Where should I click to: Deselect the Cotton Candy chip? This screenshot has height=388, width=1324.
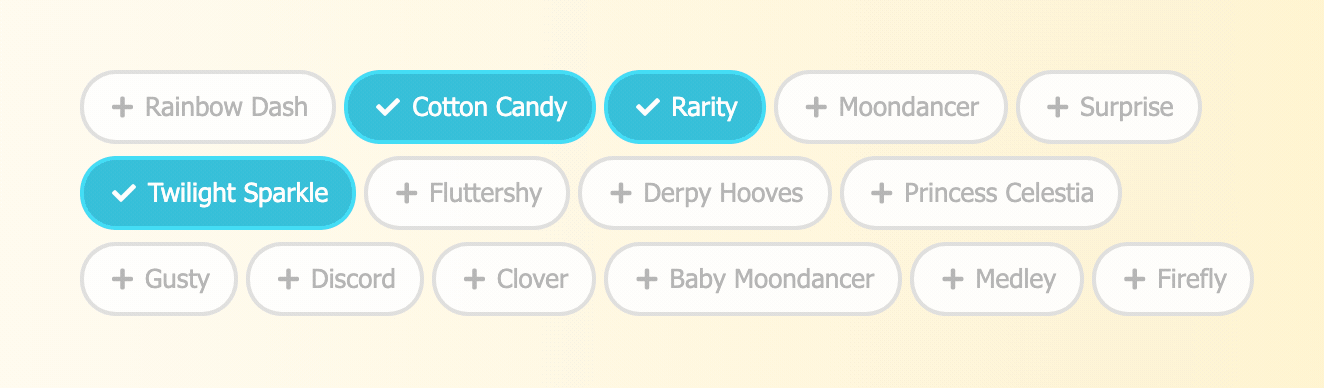tap(470, 107)
